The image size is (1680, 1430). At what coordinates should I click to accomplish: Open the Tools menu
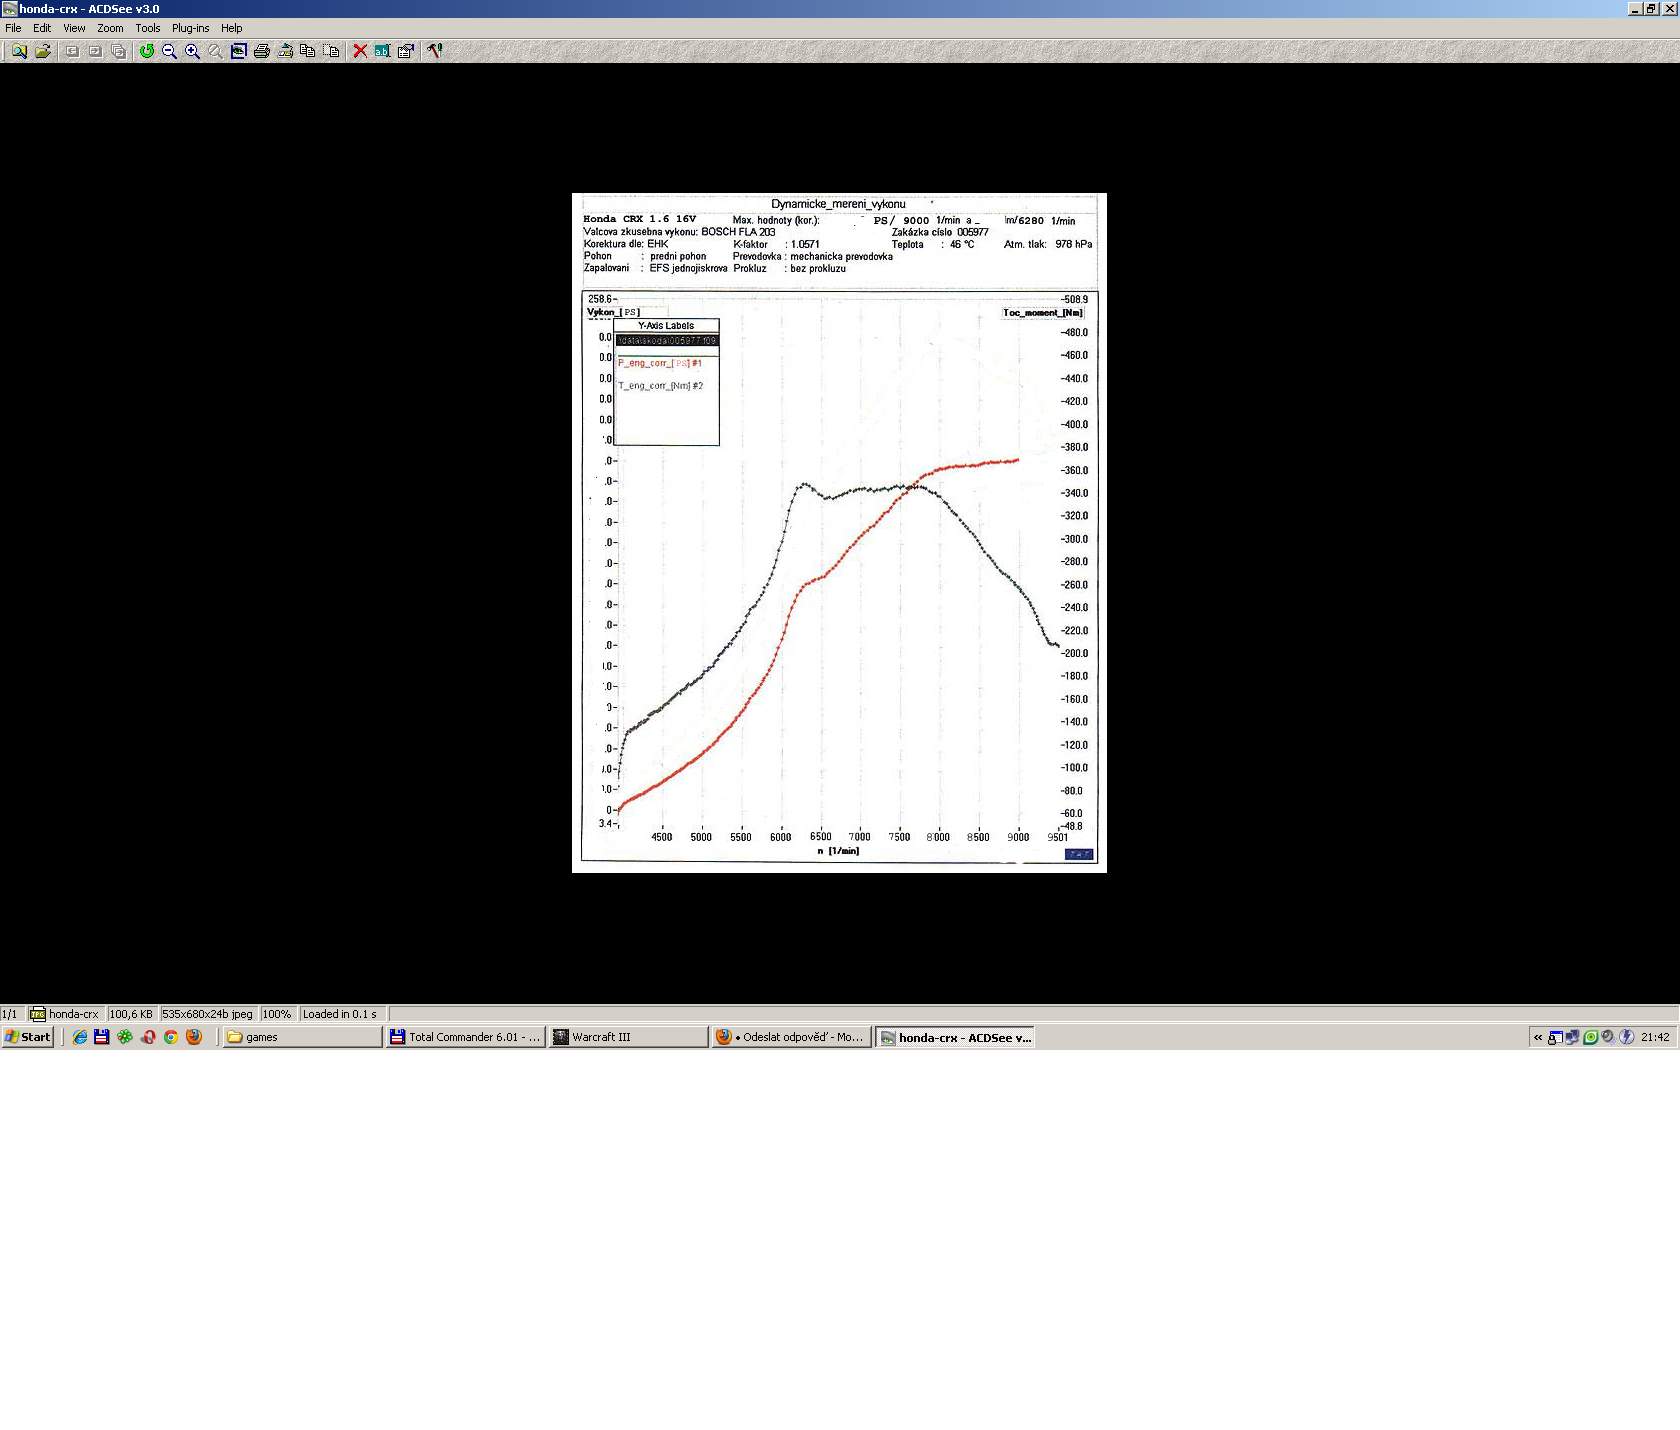click(x=147, y=28)
